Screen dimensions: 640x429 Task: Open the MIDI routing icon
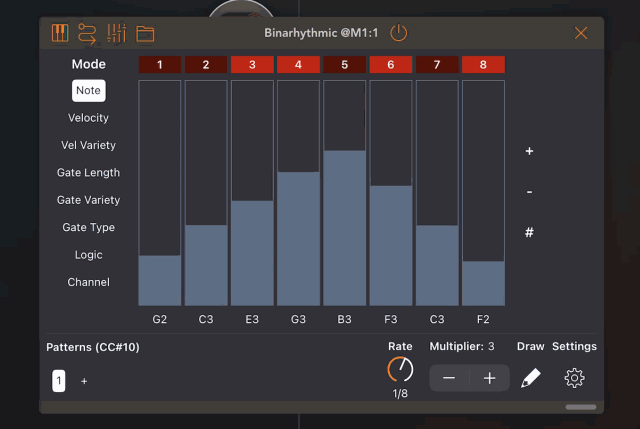pos(87,33)
